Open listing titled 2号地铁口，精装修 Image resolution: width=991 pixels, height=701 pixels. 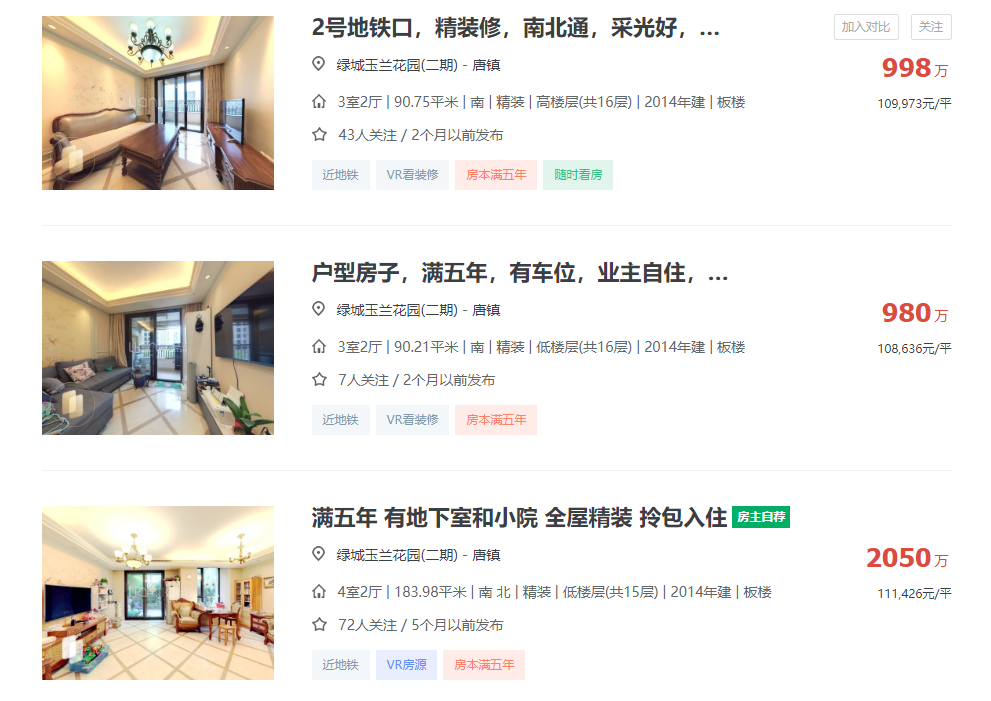515,28
